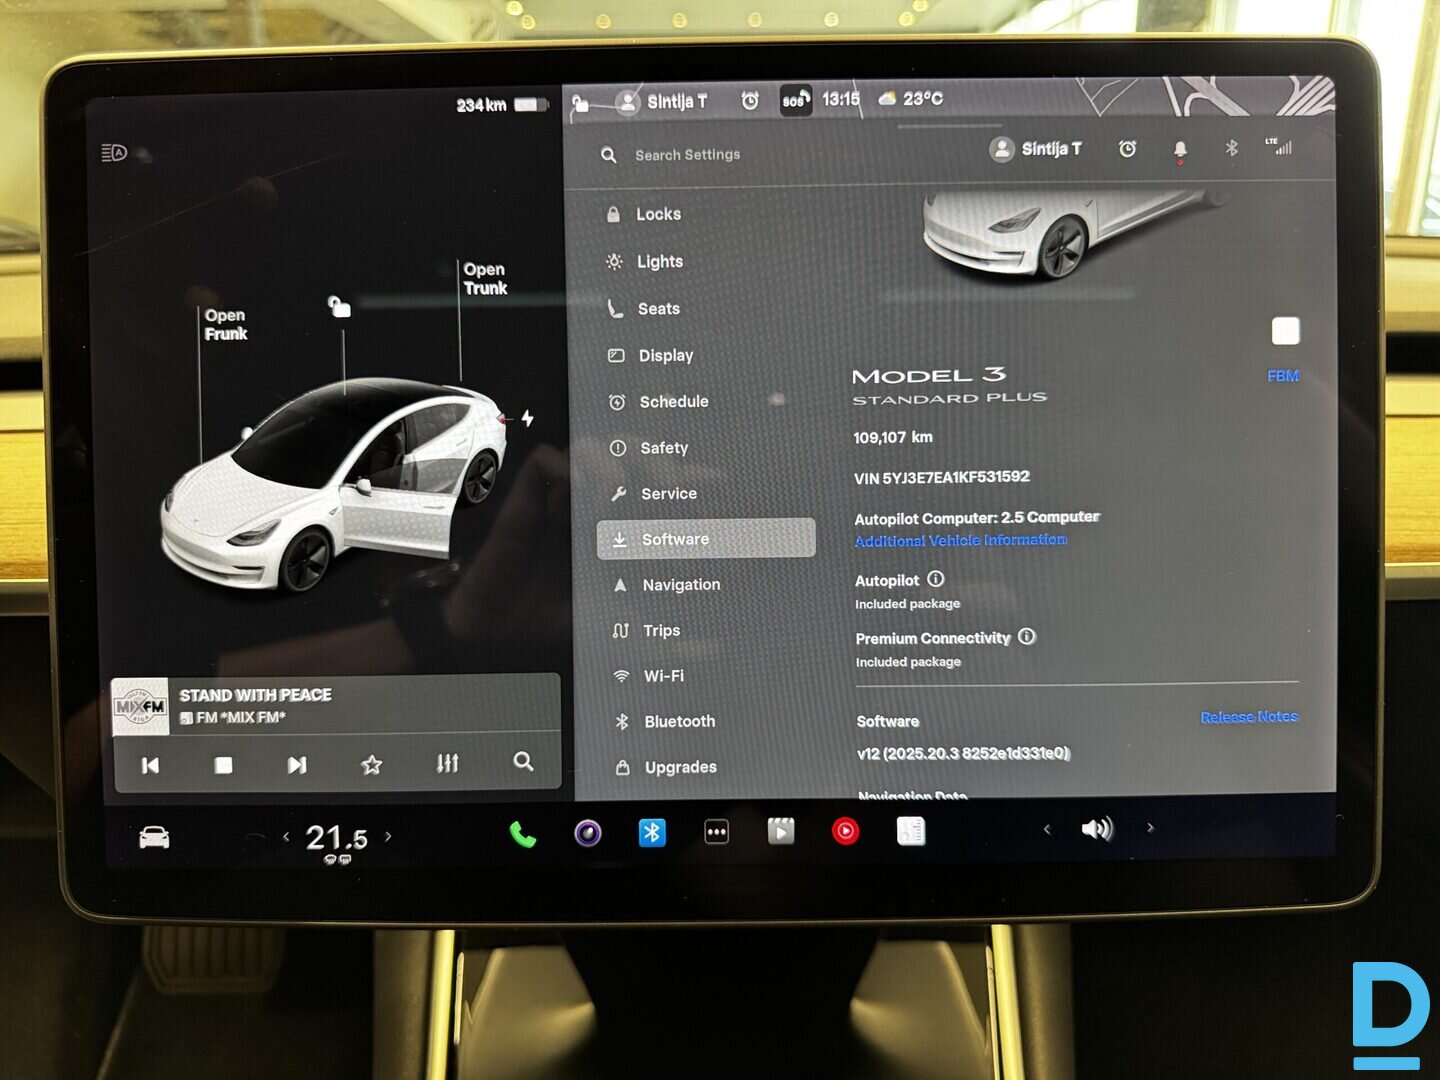Tap the VIN number text
Screen dimensions: 1440x1080
(942, 478)
